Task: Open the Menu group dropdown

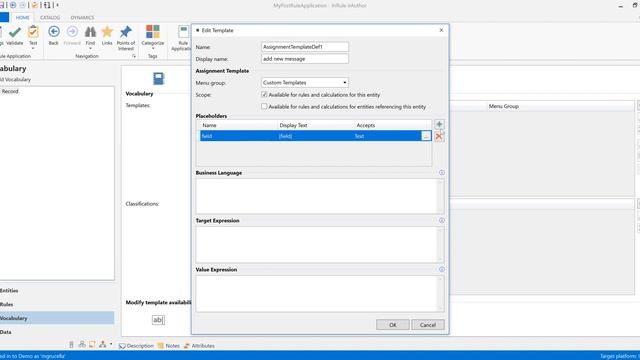Action: [x=304, y=82]
